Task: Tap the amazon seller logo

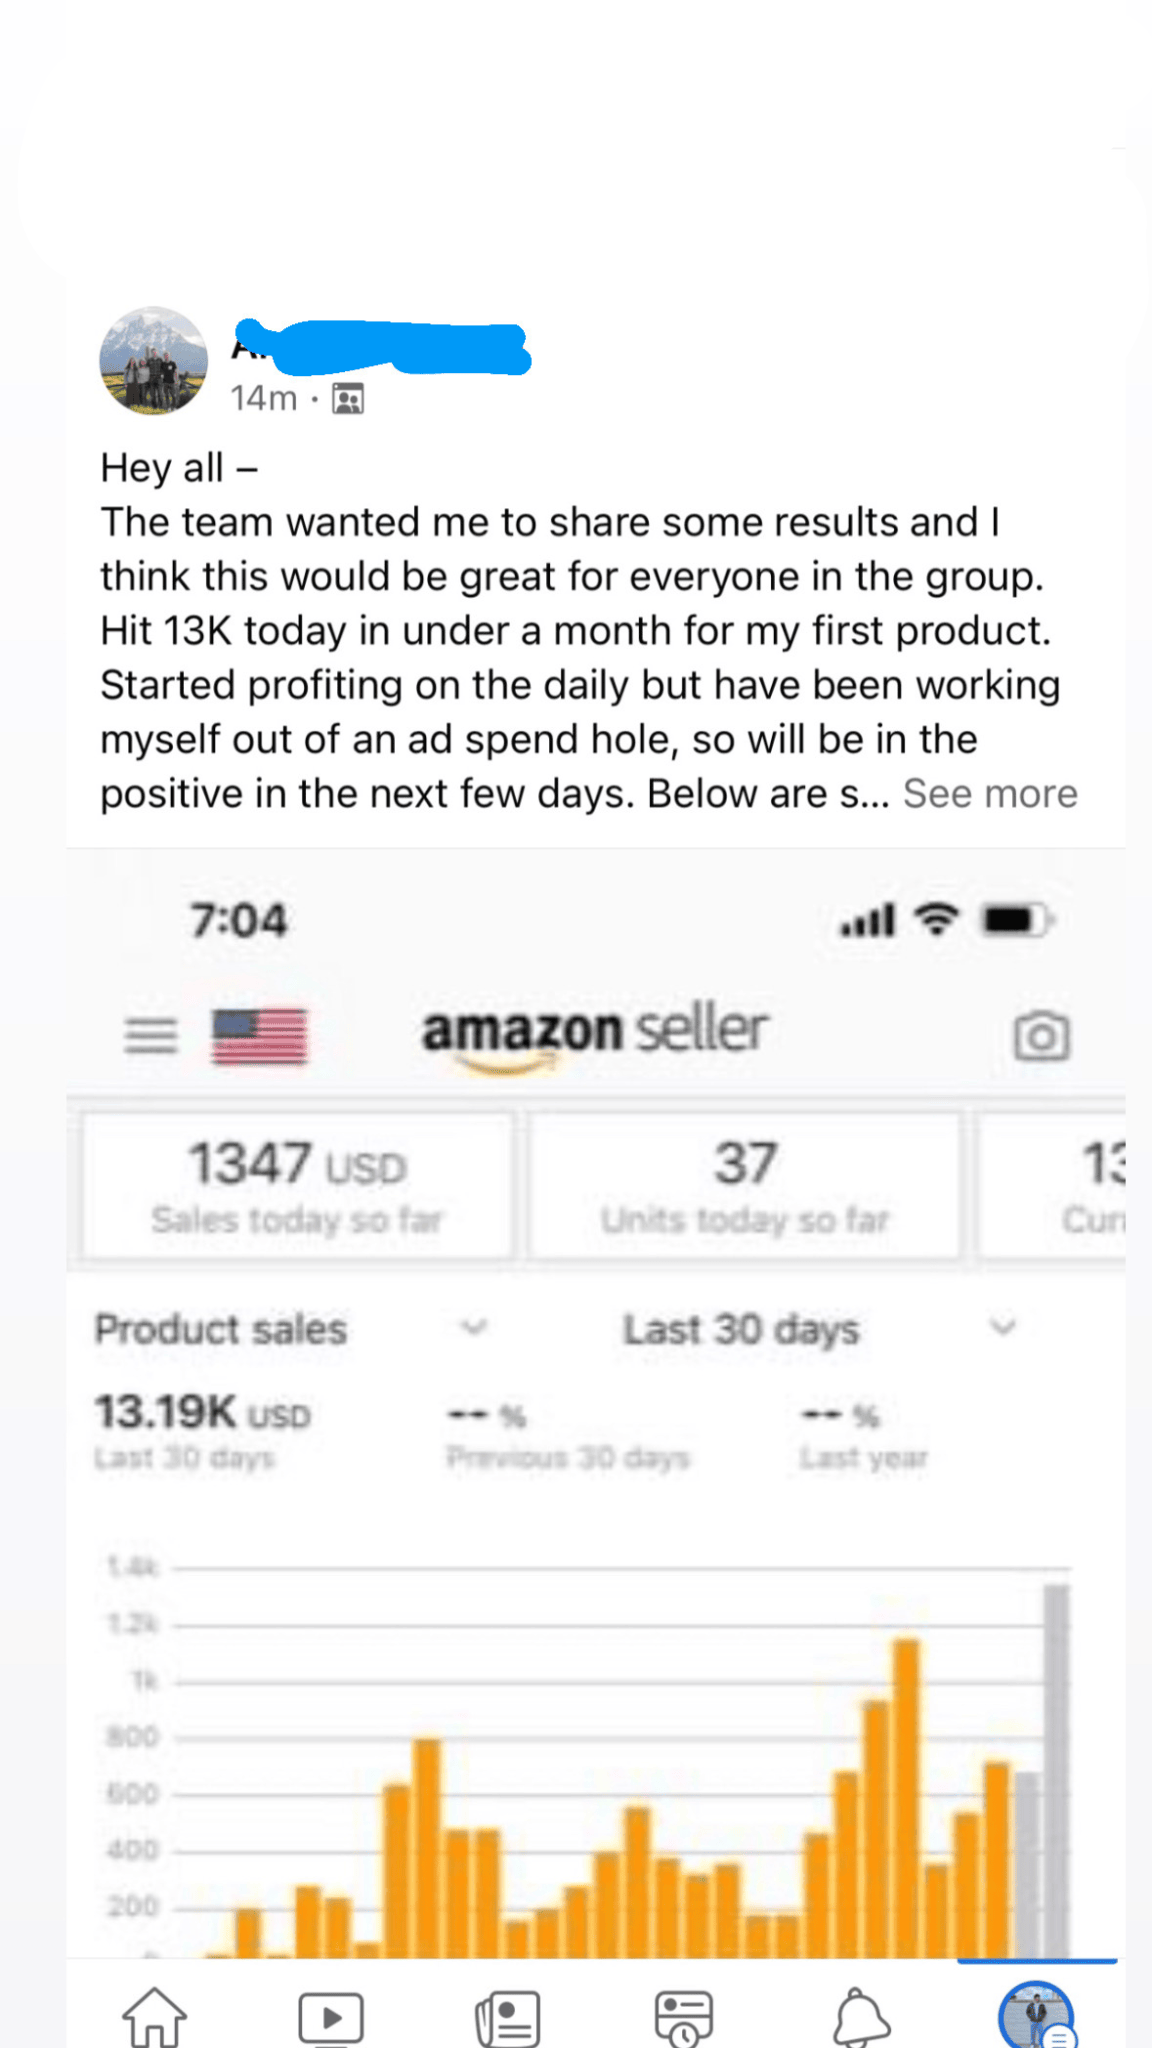Action: click(x=594, y=1032)
